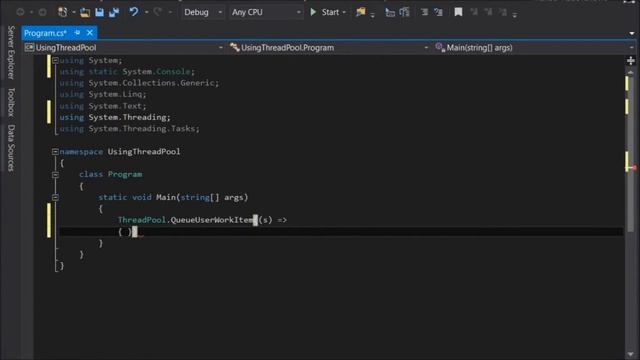Open the Debug configuration dropdown
Viewport: 640px width, 360px height.
click(x=202, y=12)
